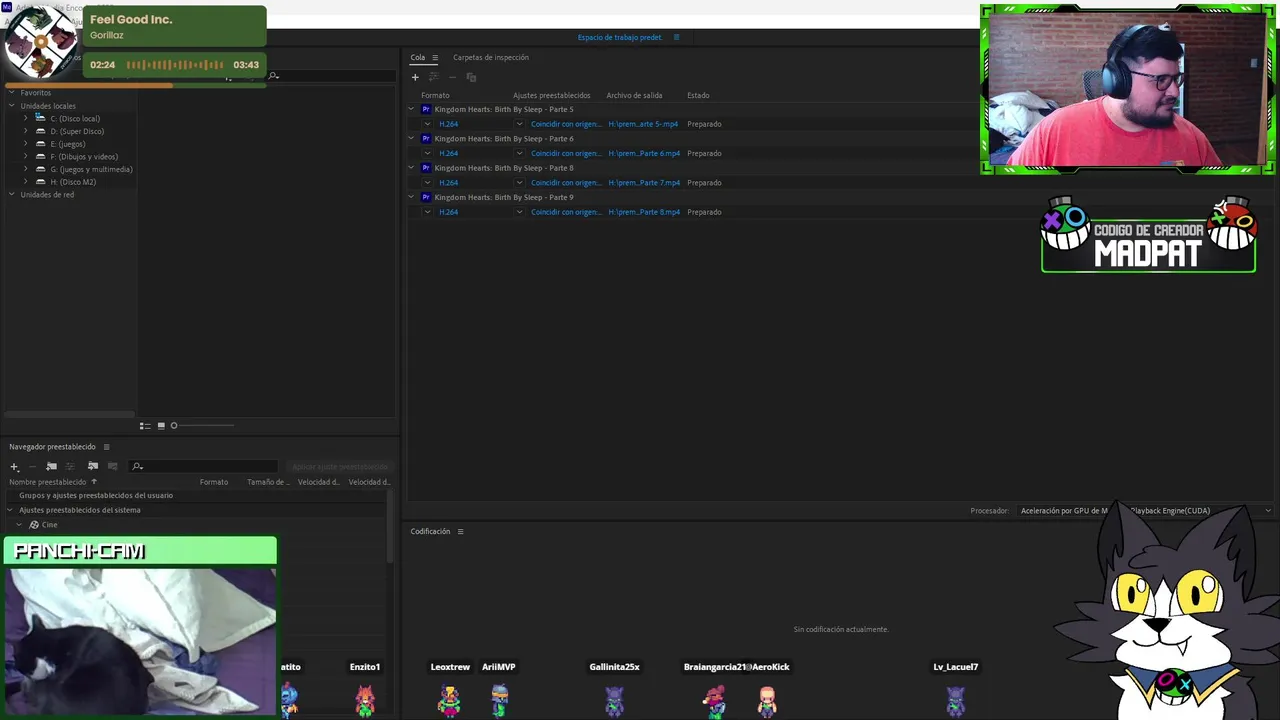The width and height of the screenshot is (1280, 720).
Task: Open the Procesador renderer dropdown
Action: (1144, 511)
